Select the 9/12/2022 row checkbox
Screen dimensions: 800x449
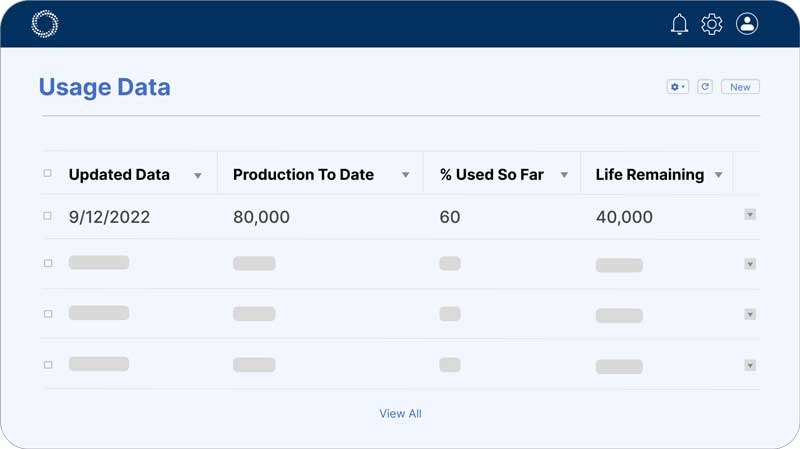[x=48, y=216]
